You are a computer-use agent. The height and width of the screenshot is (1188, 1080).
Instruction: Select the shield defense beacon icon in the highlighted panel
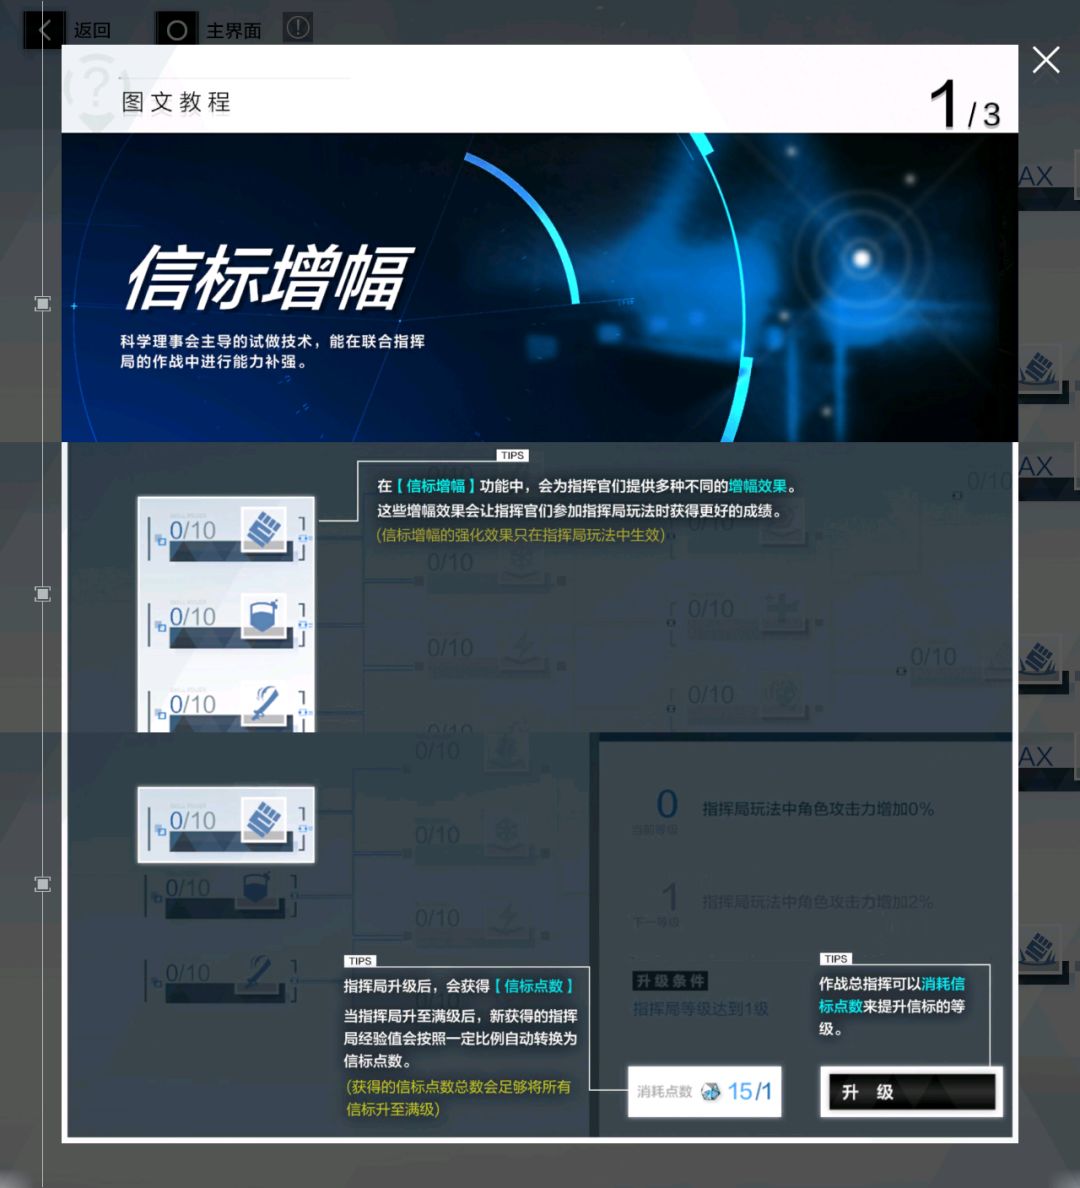[264, 615]
